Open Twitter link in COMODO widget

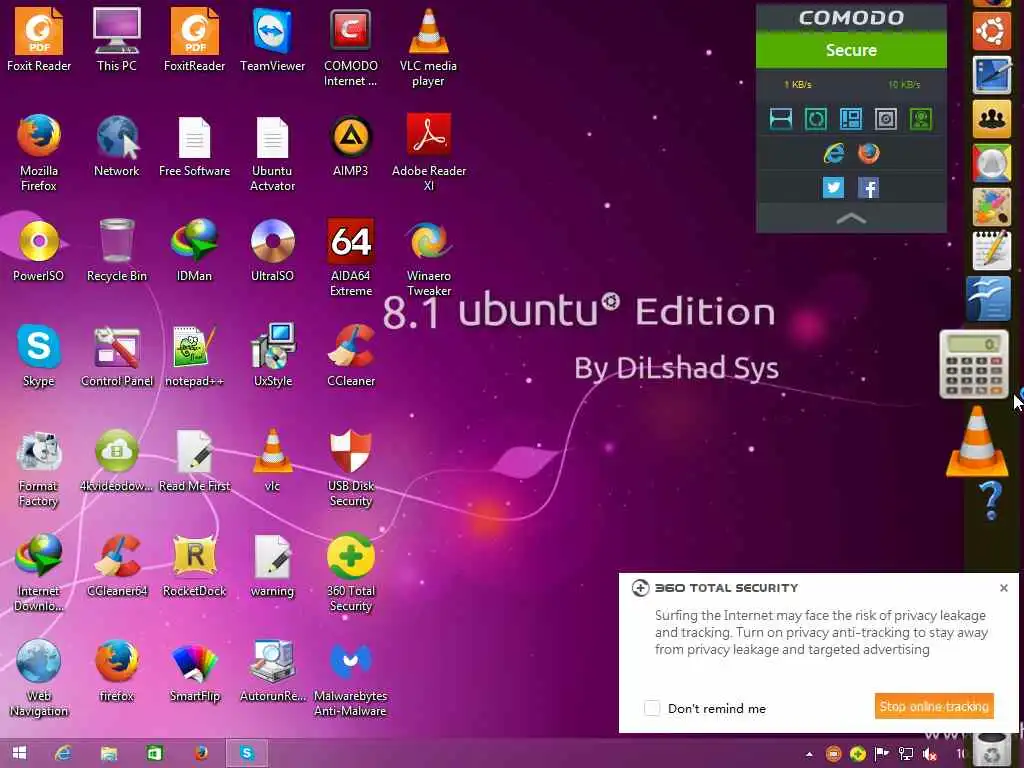833,187
